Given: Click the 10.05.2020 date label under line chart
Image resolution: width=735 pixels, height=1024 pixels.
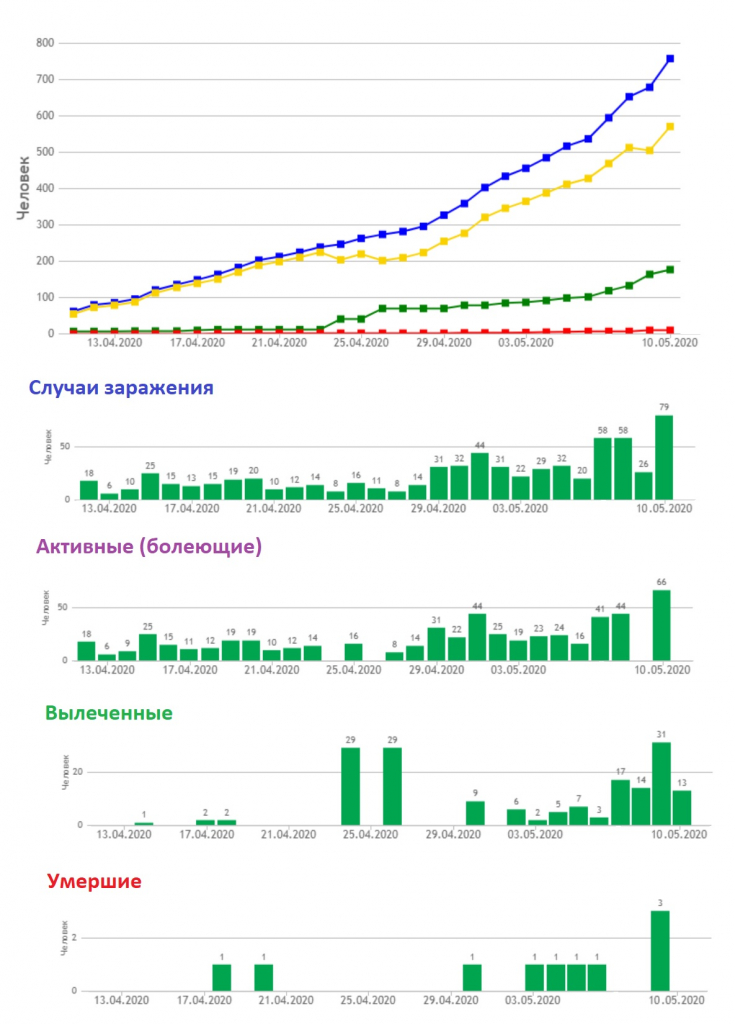Looking at the screenshot, I should point(670,343).
